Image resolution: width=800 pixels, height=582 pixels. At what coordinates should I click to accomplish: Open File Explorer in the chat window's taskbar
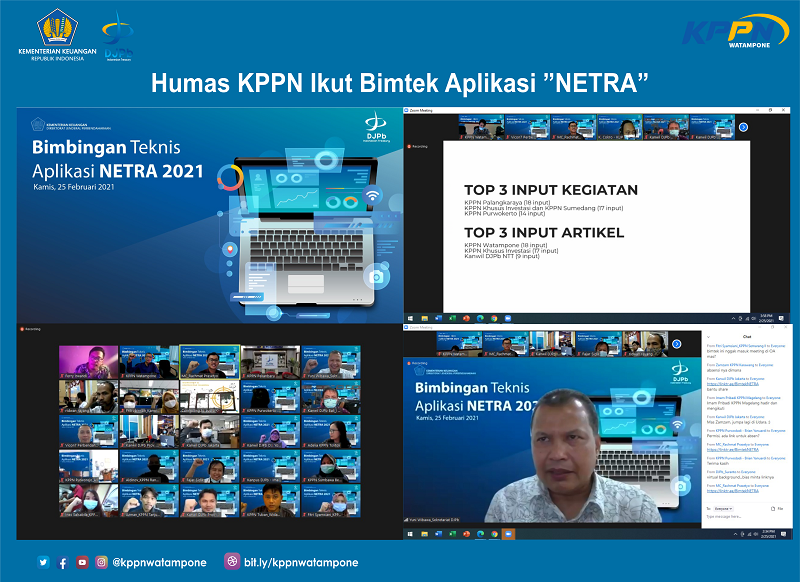tap(424, 534)
